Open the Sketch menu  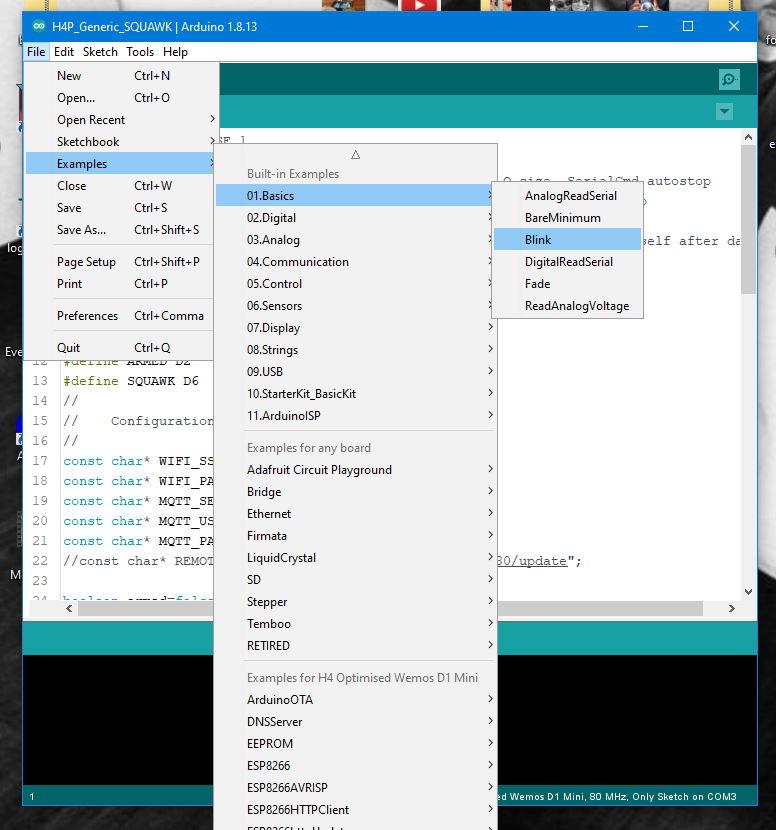100,52
